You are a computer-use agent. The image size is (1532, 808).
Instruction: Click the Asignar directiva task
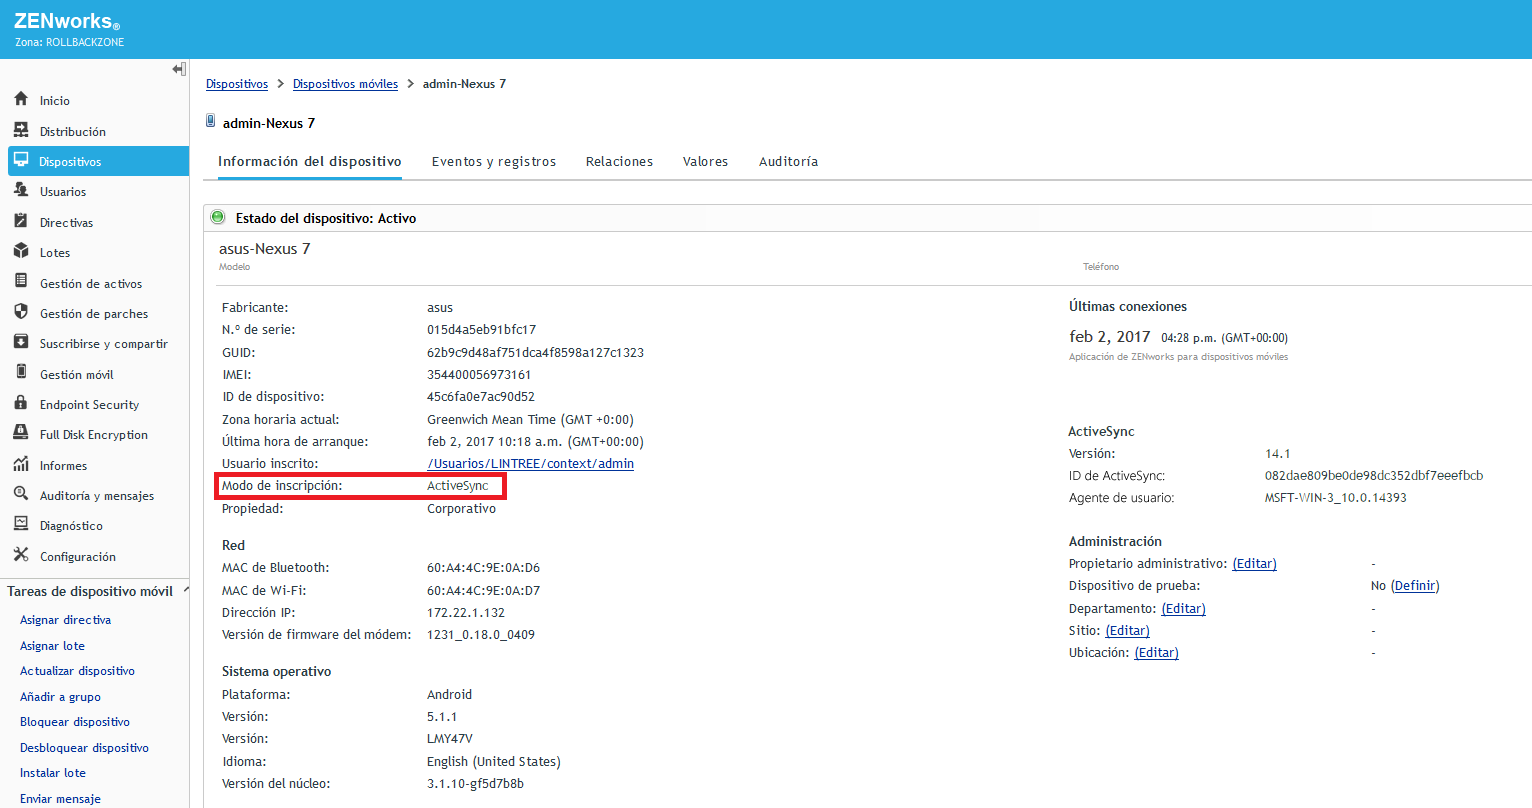(x=66, y=620)
